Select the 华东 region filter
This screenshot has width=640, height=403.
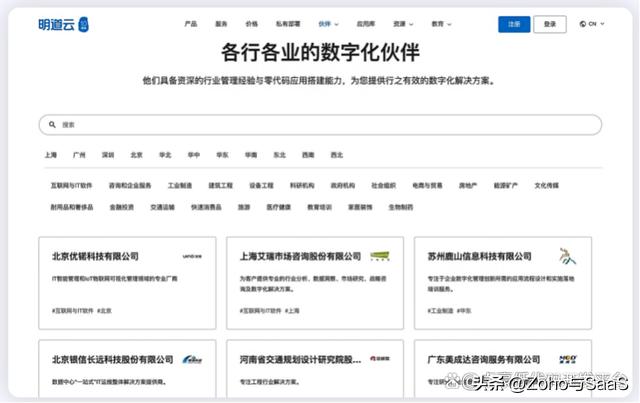222,155
